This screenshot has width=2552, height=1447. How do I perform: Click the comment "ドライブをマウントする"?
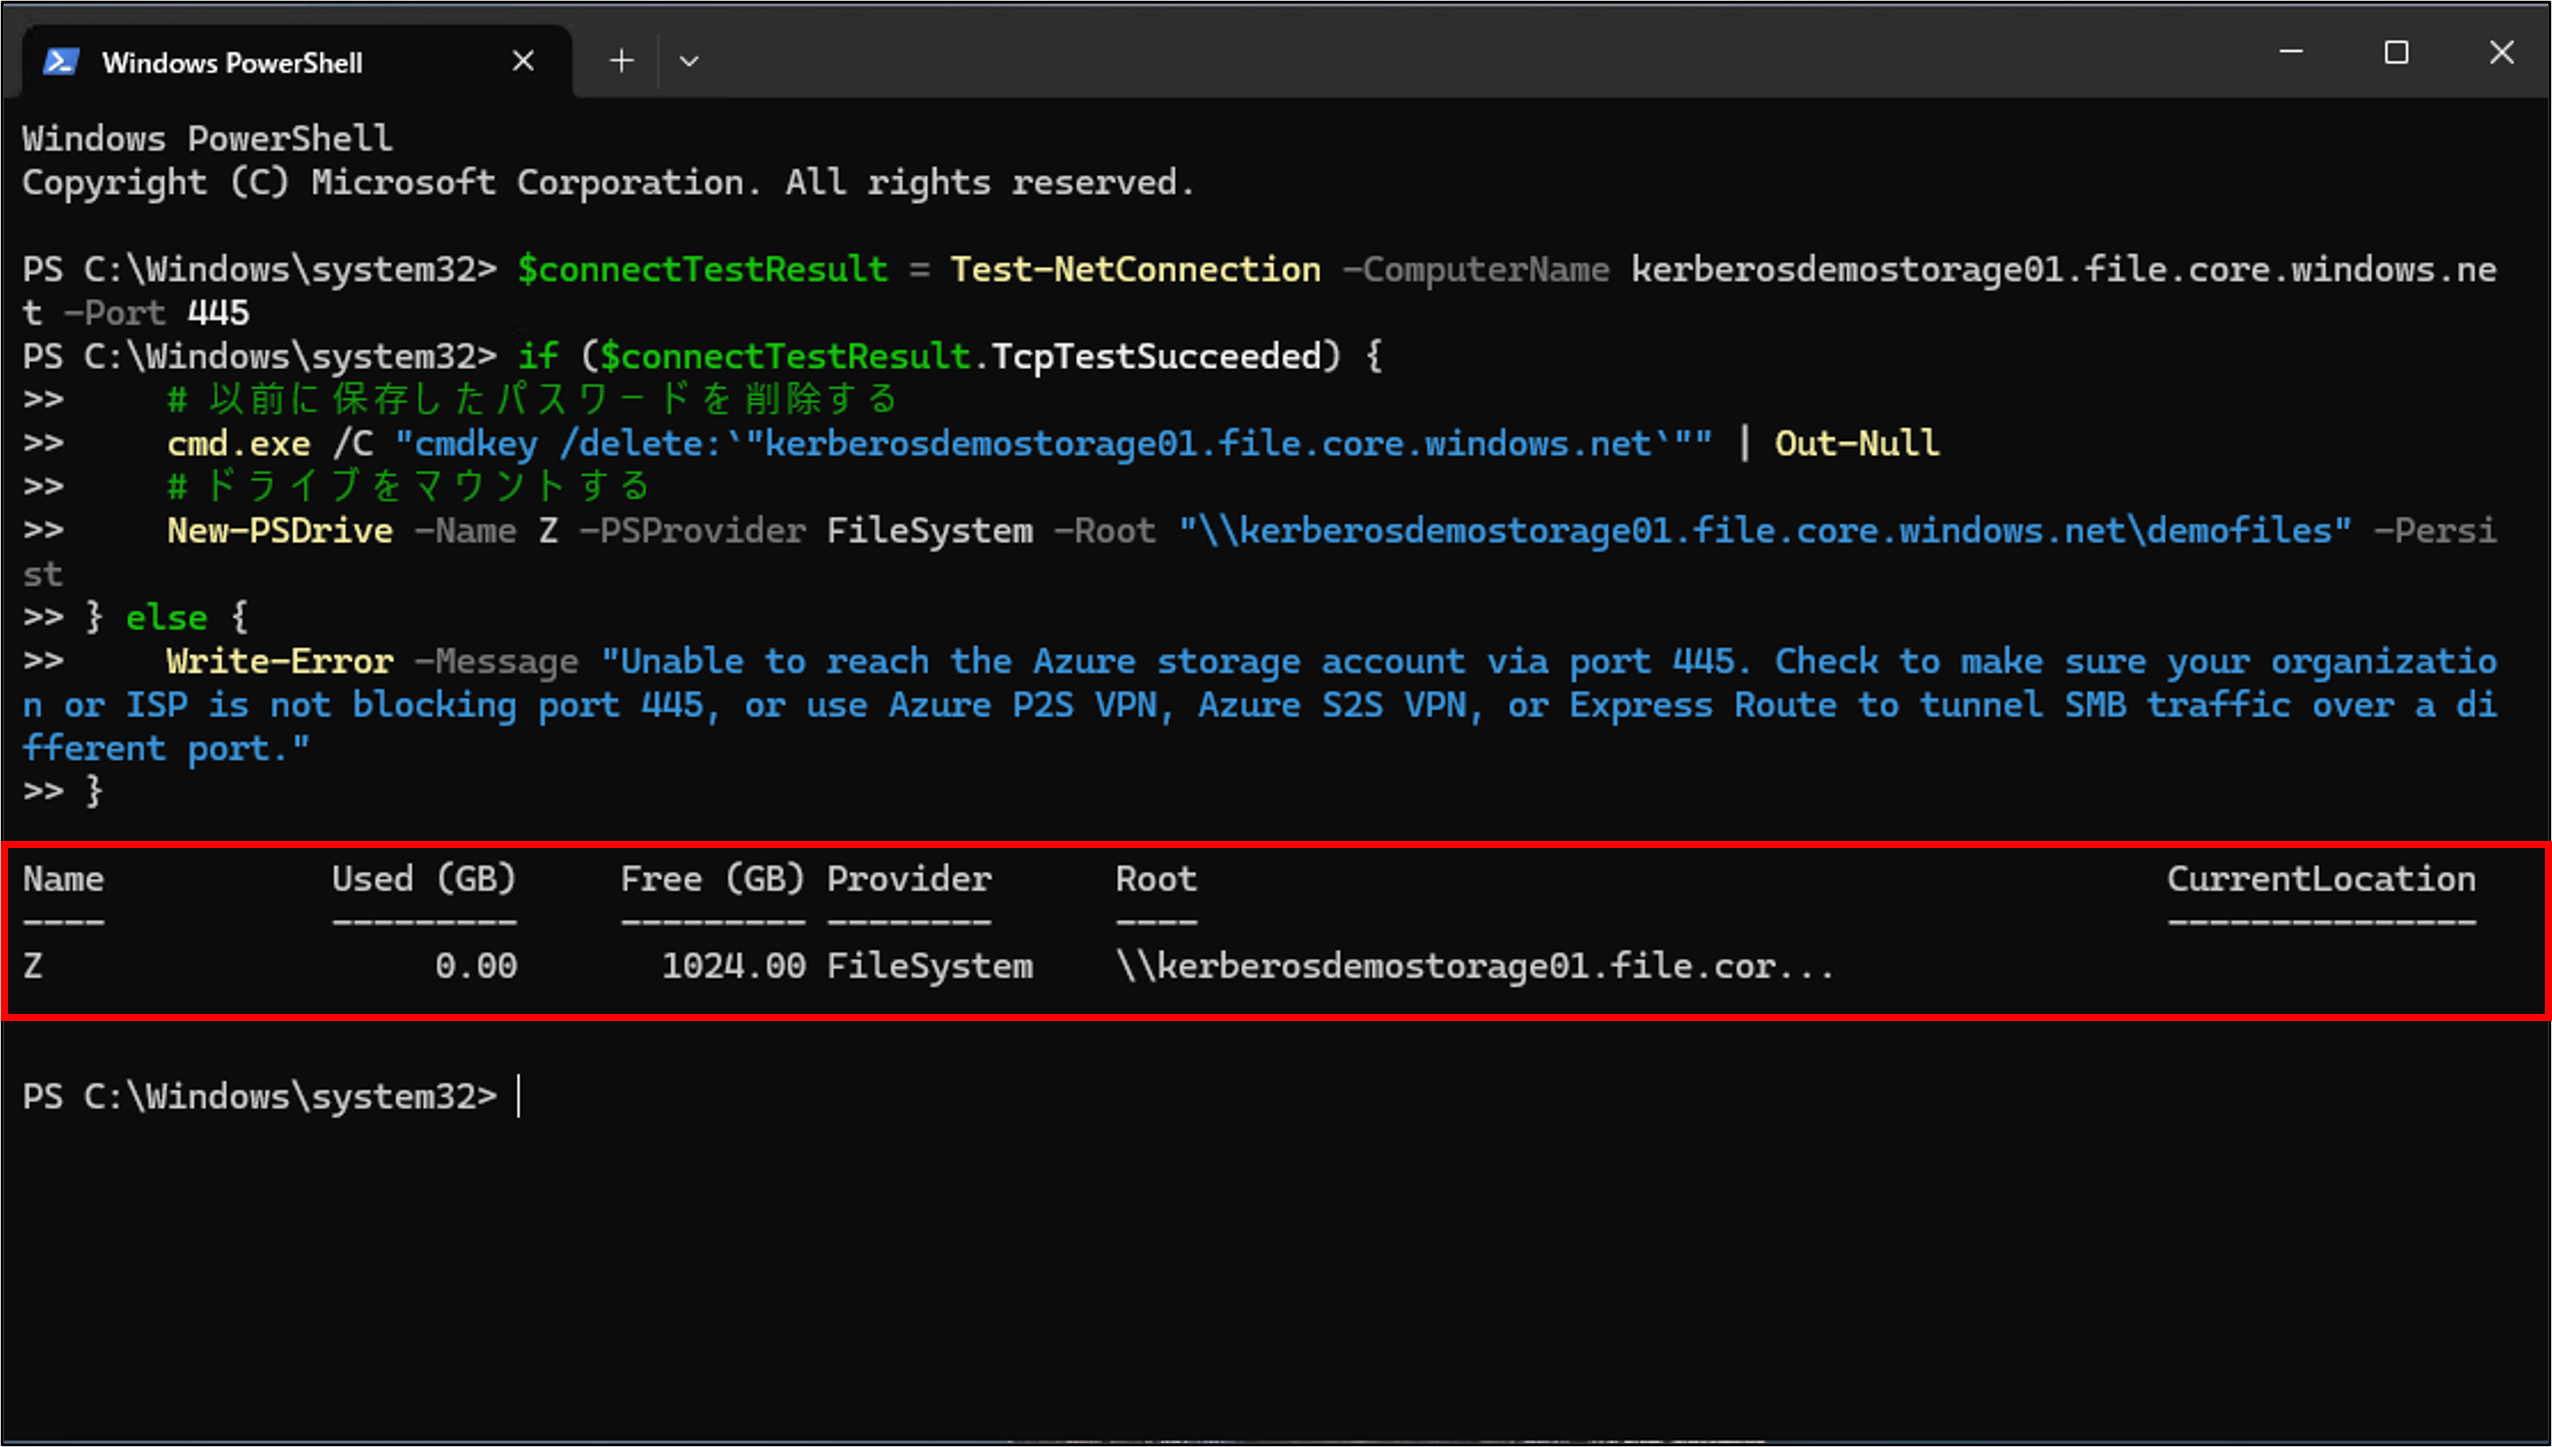click(409, 487)
